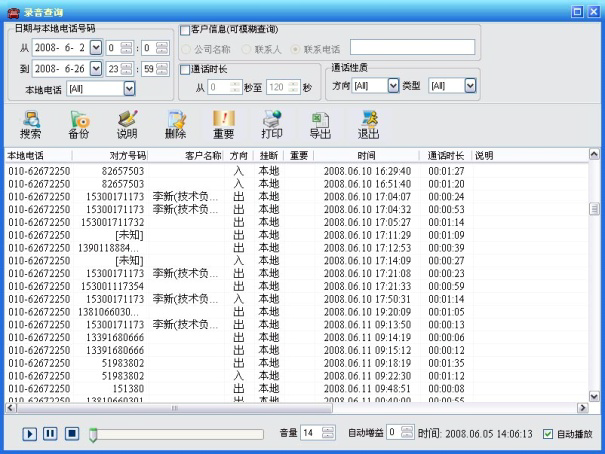Sort by 客户名称 column header
This screenshot has height=454, width=605.
coord(186,156)
